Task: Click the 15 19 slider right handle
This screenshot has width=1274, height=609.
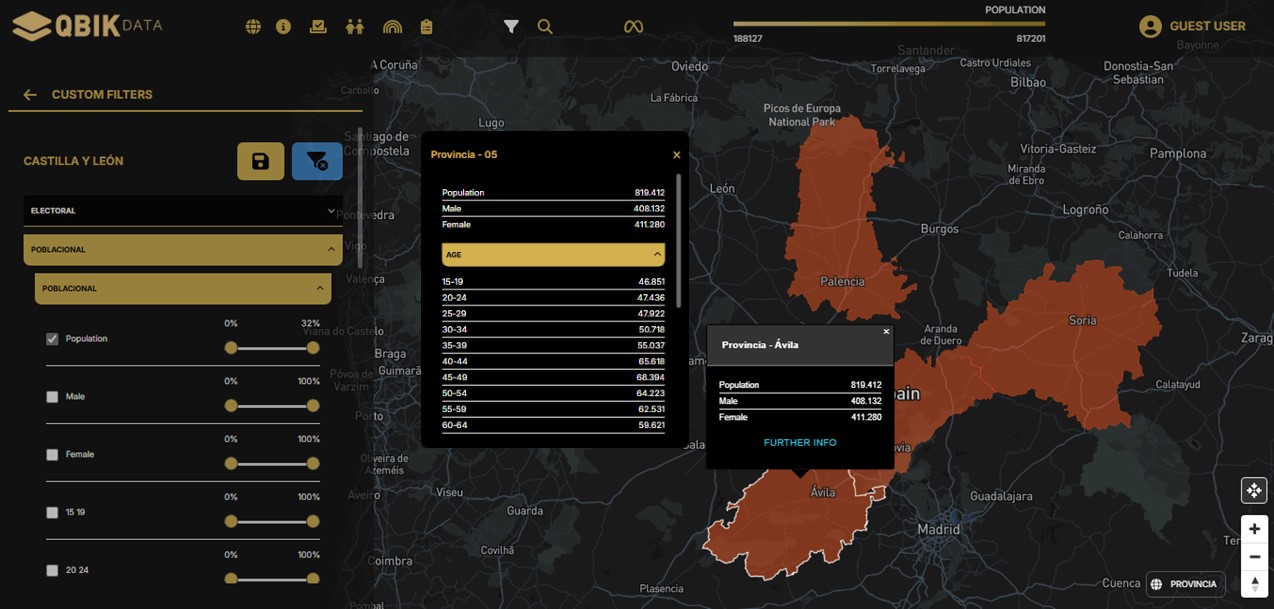Action: pyautogui.click(x=313, y=522)
